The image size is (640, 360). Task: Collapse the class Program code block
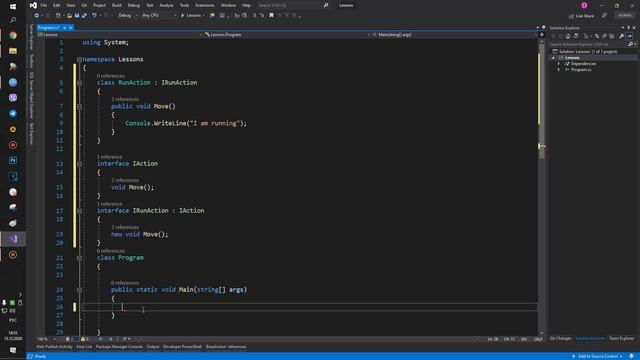pos(80,258)
